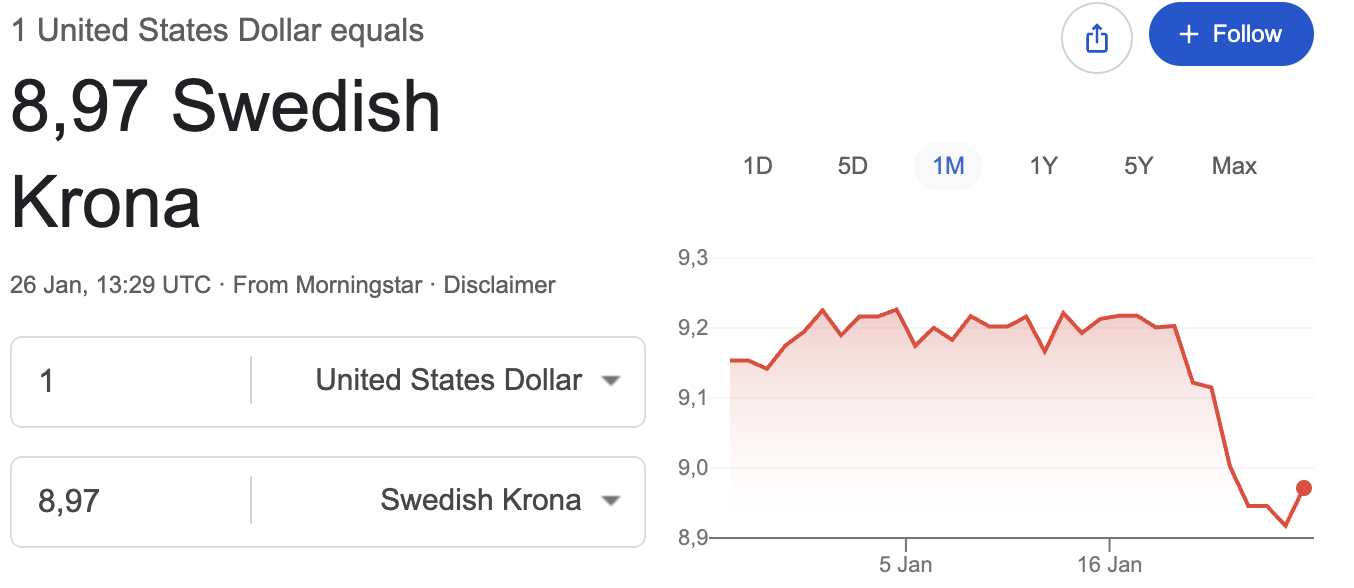Click the US Dollar amount field
Image resolution: width=1354 pixels, height=588 pixels.
[130, 381]
